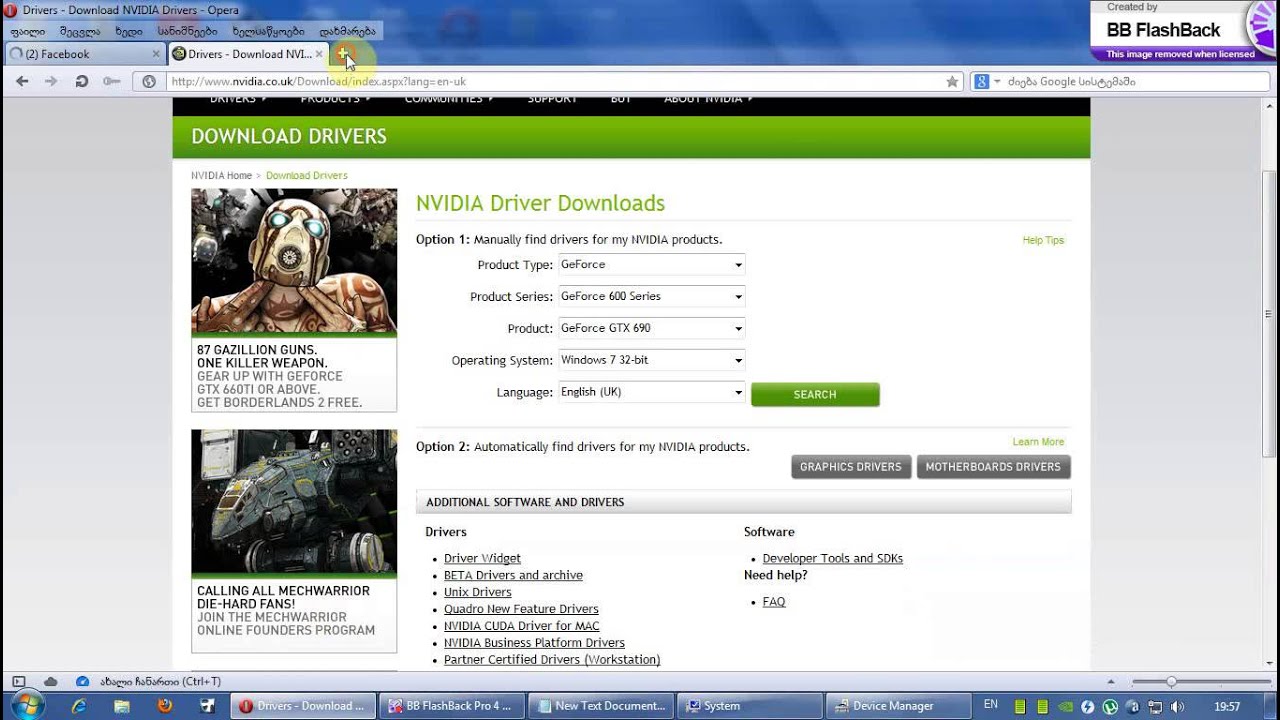Open the Driver Widget link
Image resolution: width=1280 pixels, height=720 pixels.
point(482,559)
